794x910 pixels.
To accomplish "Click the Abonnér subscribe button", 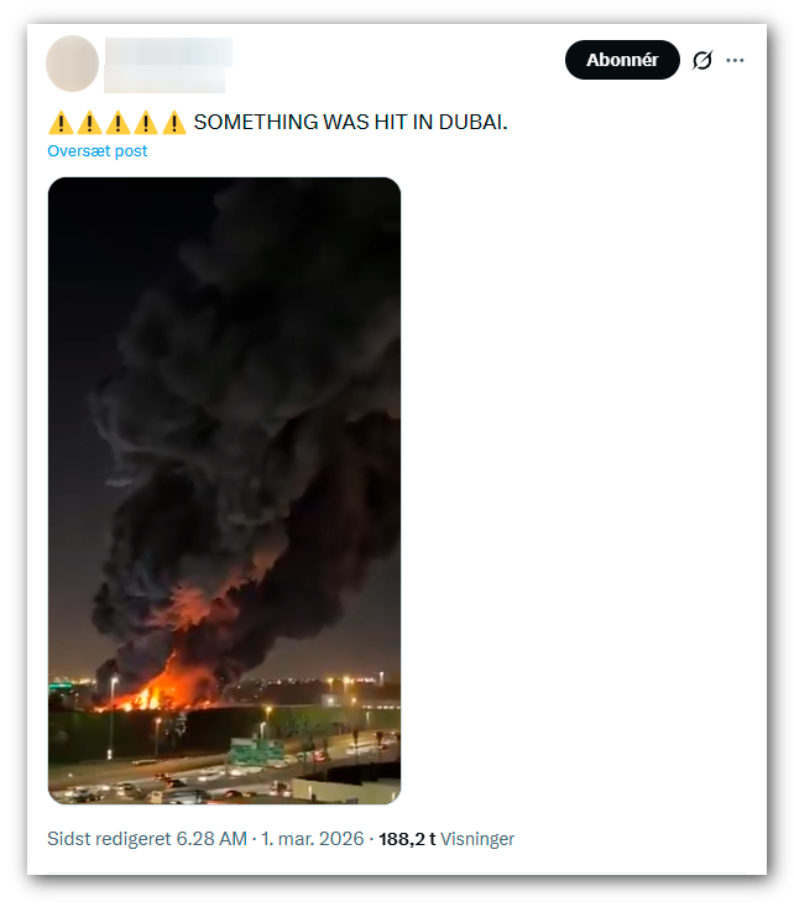I will (621, 60).
